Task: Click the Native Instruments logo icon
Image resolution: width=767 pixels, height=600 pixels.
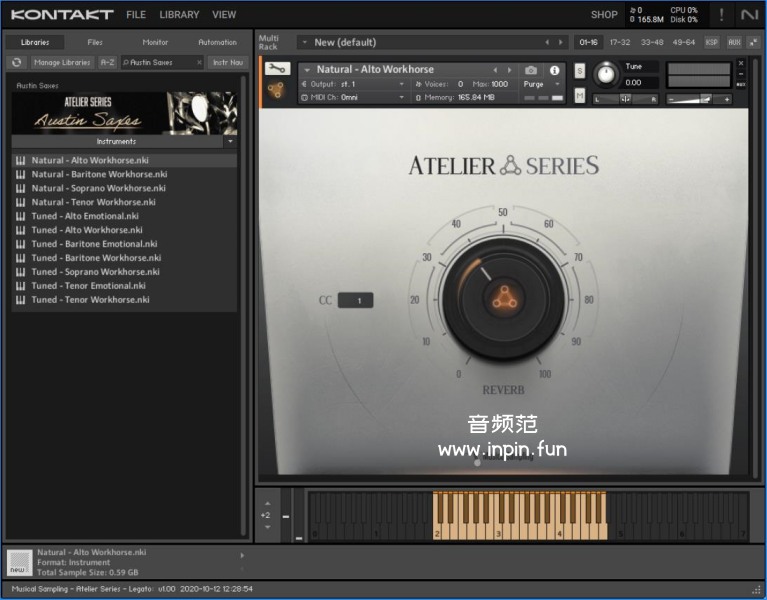Action: click(748, 14)
